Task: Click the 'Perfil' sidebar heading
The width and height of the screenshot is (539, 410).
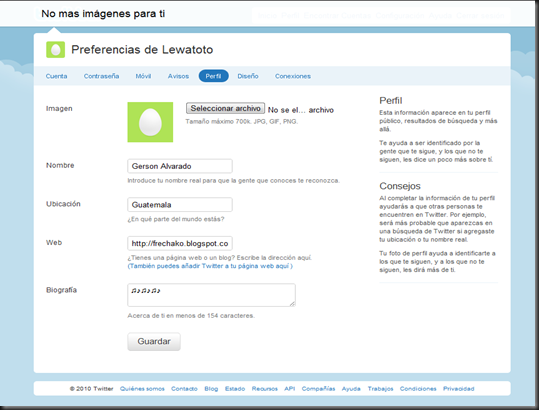Action: 390,100
